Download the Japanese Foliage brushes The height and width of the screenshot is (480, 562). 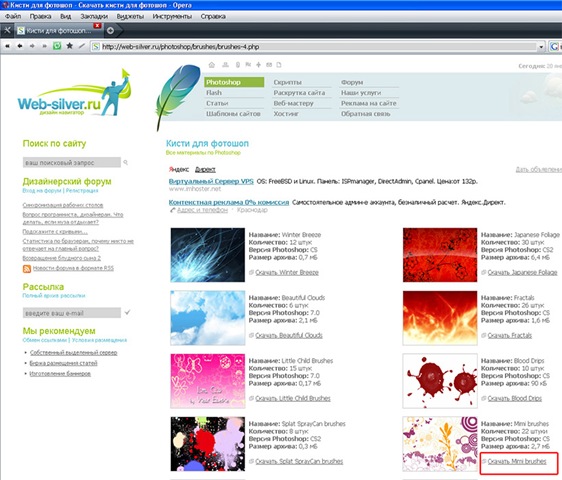tap(523, 272)
